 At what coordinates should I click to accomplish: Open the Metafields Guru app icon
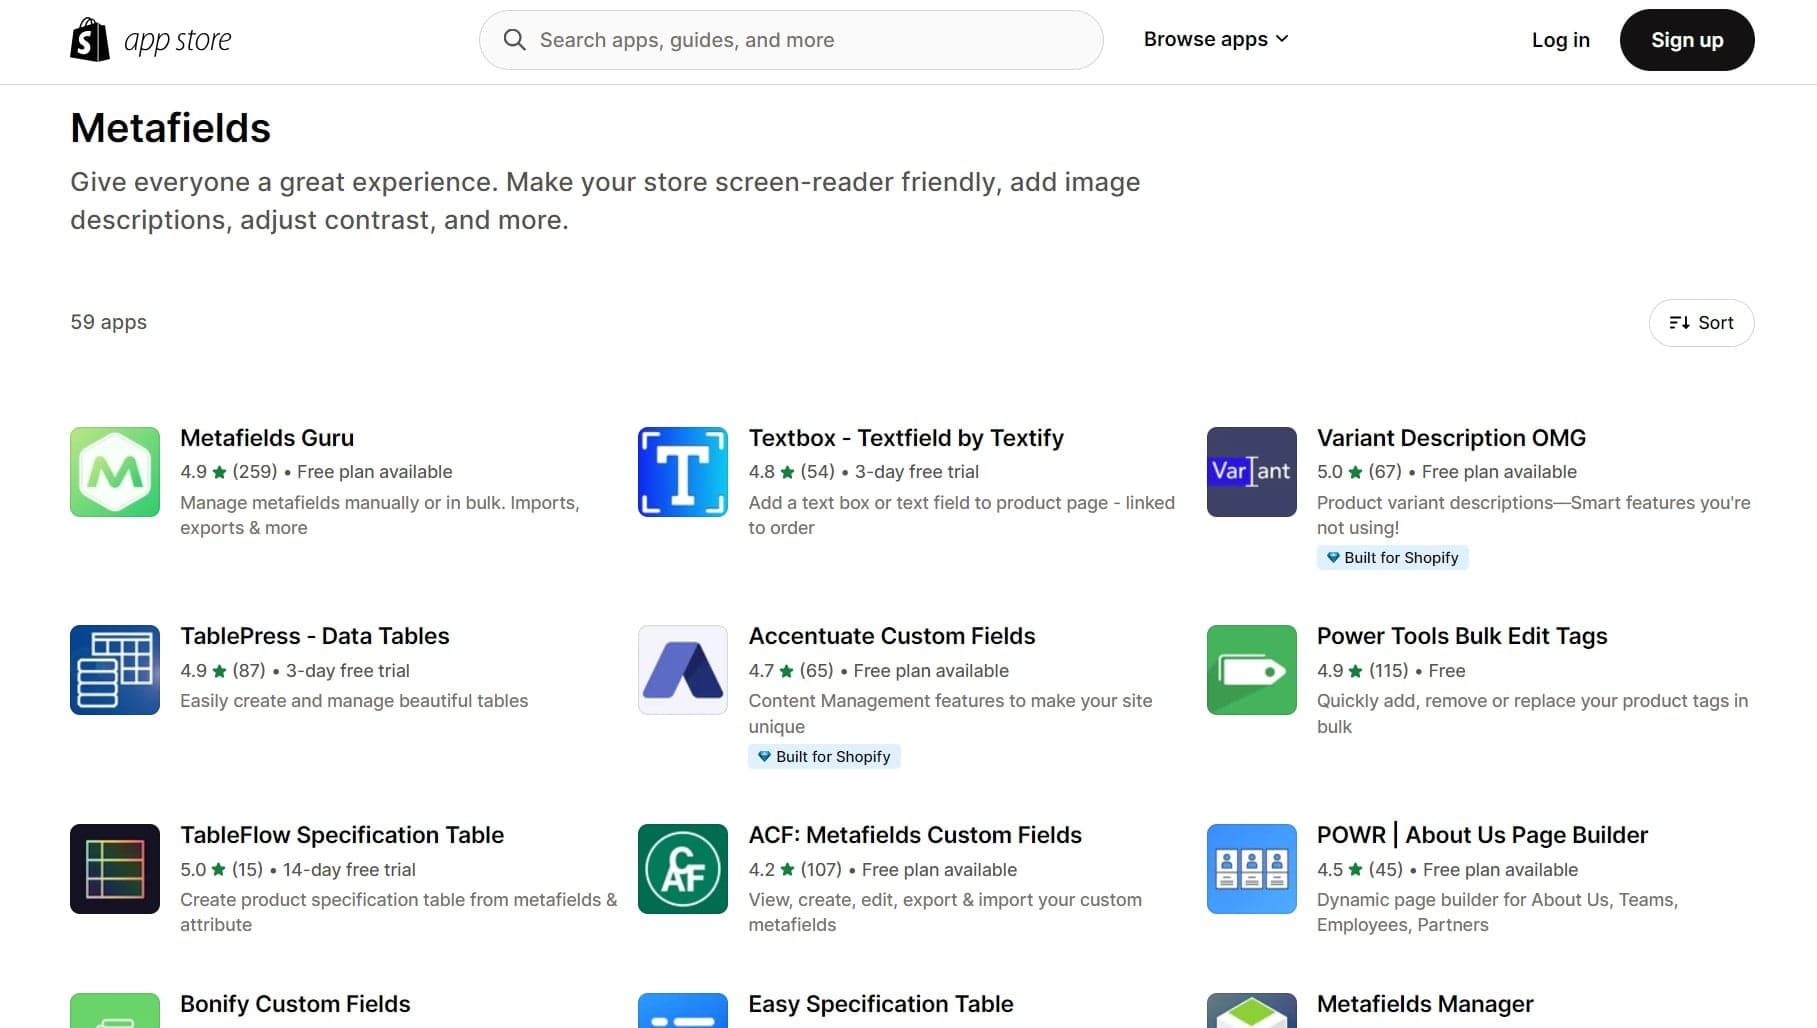pos(115,472)
